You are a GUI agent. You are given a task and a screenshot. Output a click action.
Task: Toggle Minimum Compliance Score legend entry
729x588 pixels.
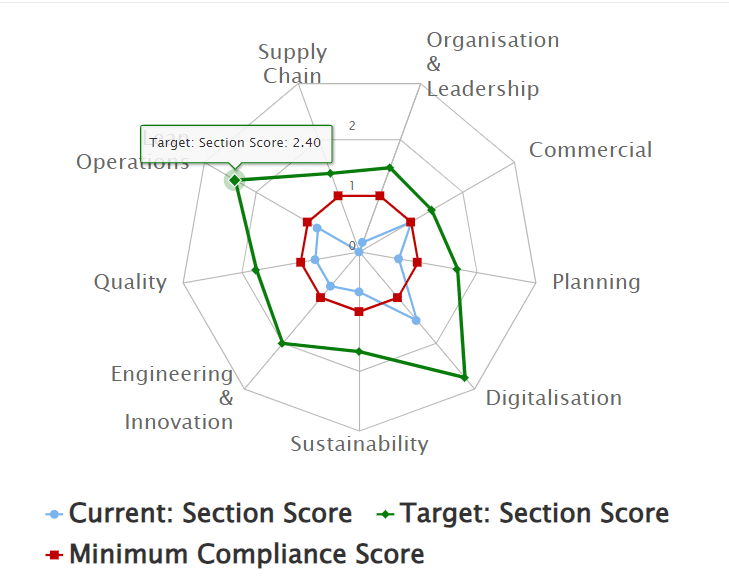point(235,554)
